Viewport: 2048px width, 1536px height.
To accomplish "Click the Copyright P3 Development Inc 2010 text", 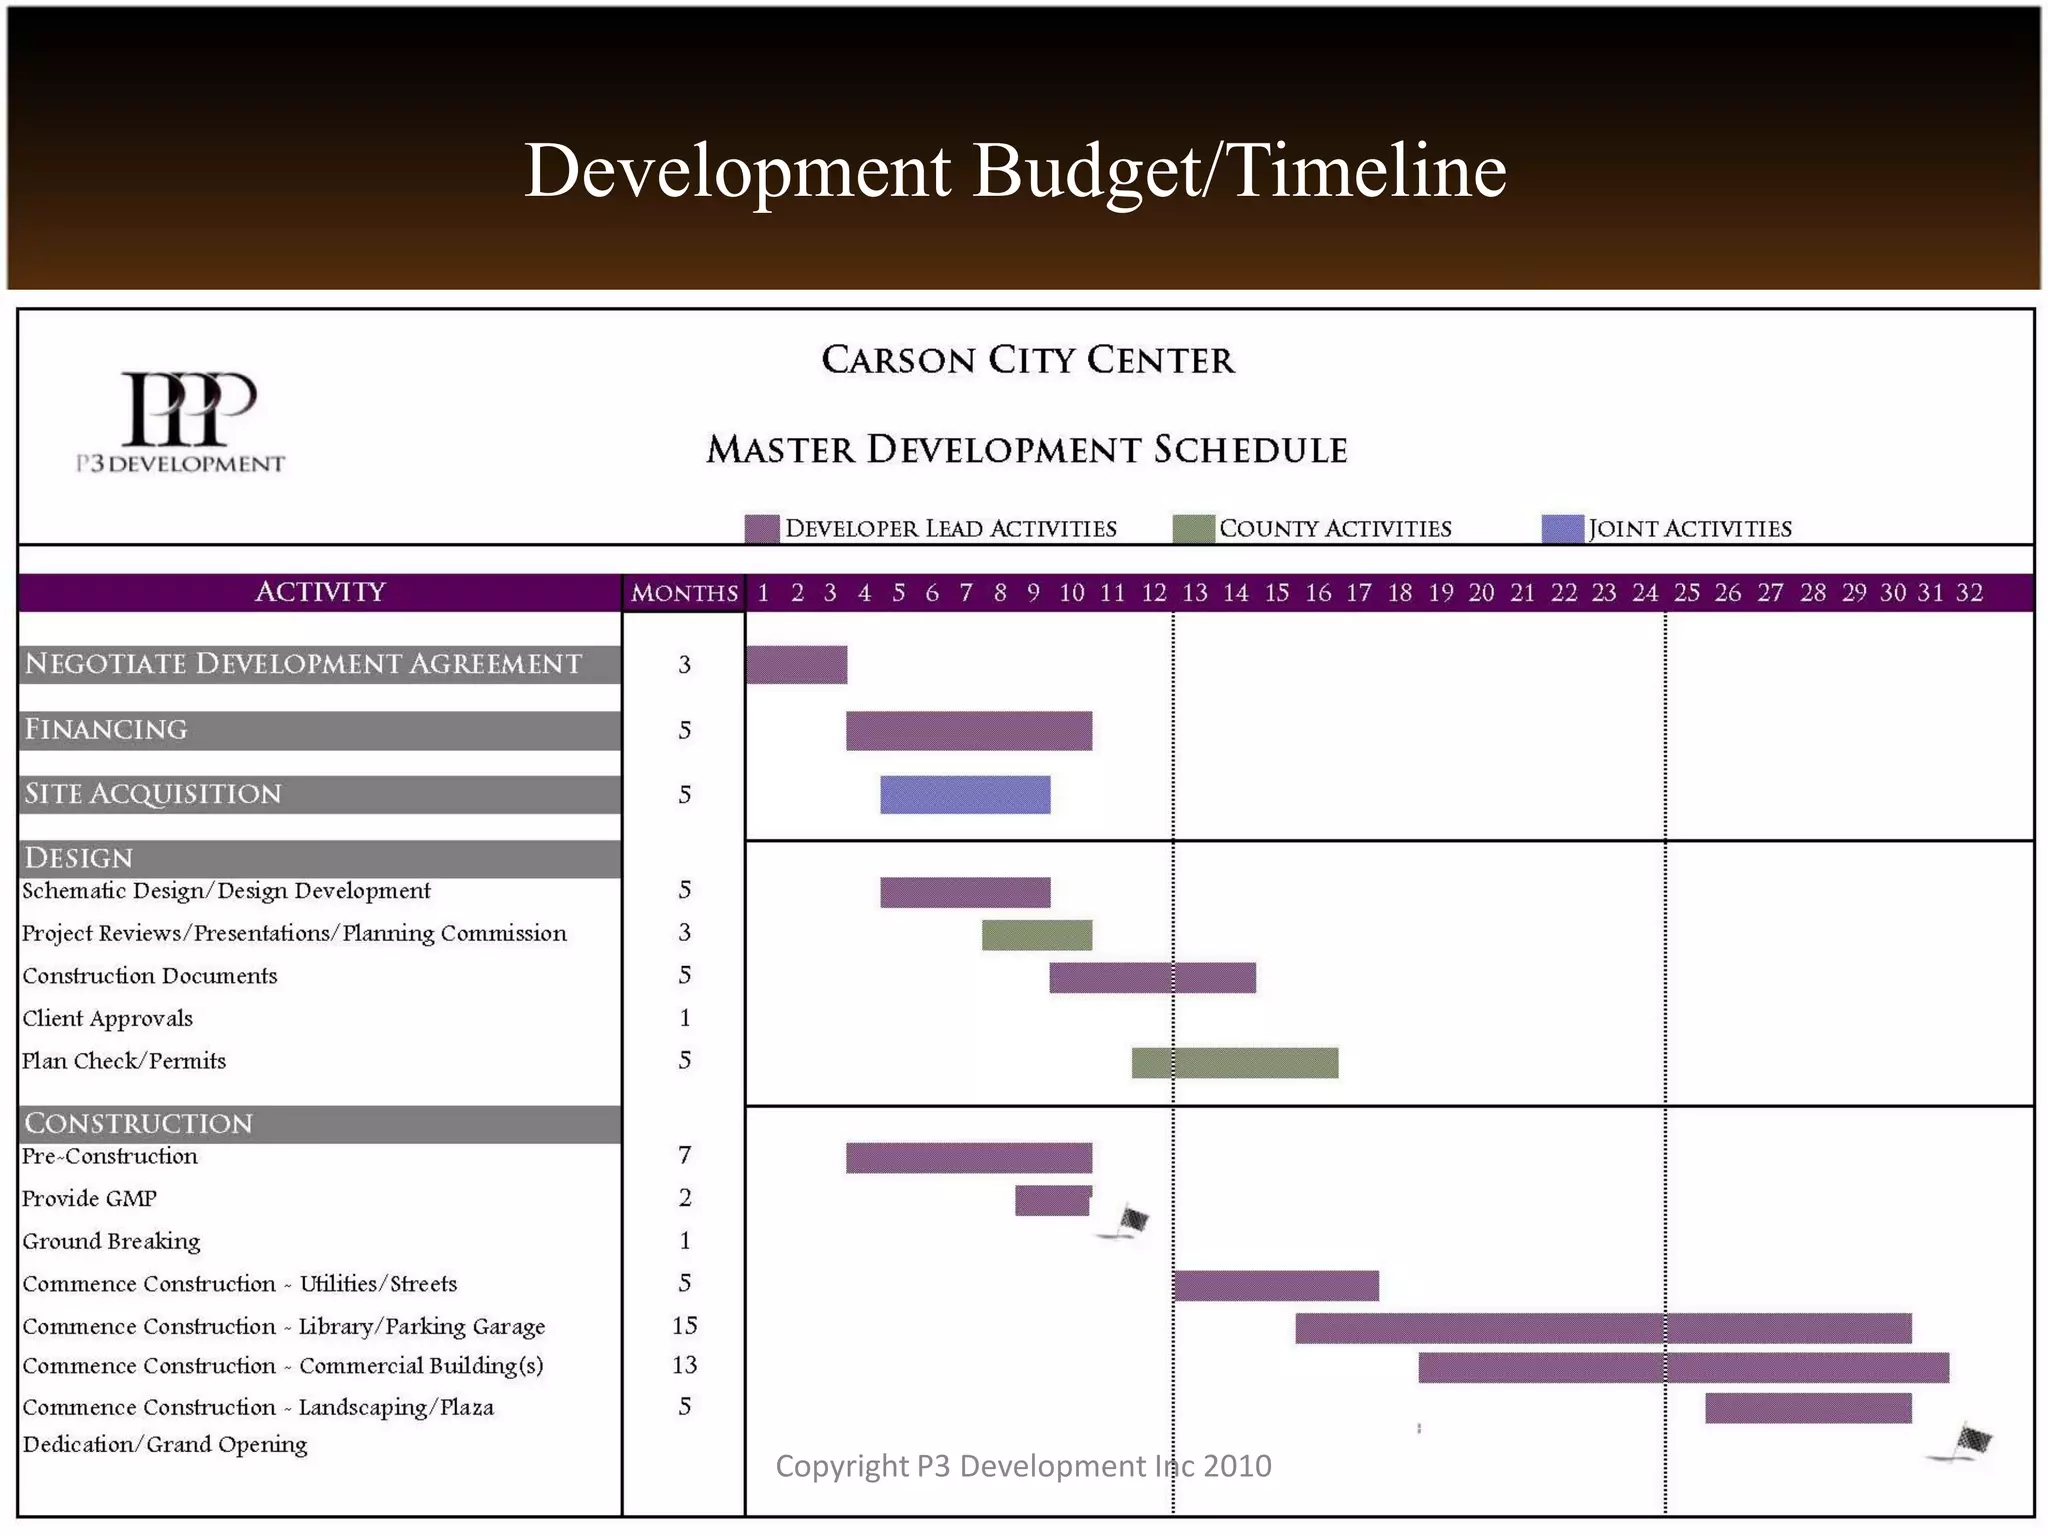I will pyautogui.click(x=1024, y=1466).
